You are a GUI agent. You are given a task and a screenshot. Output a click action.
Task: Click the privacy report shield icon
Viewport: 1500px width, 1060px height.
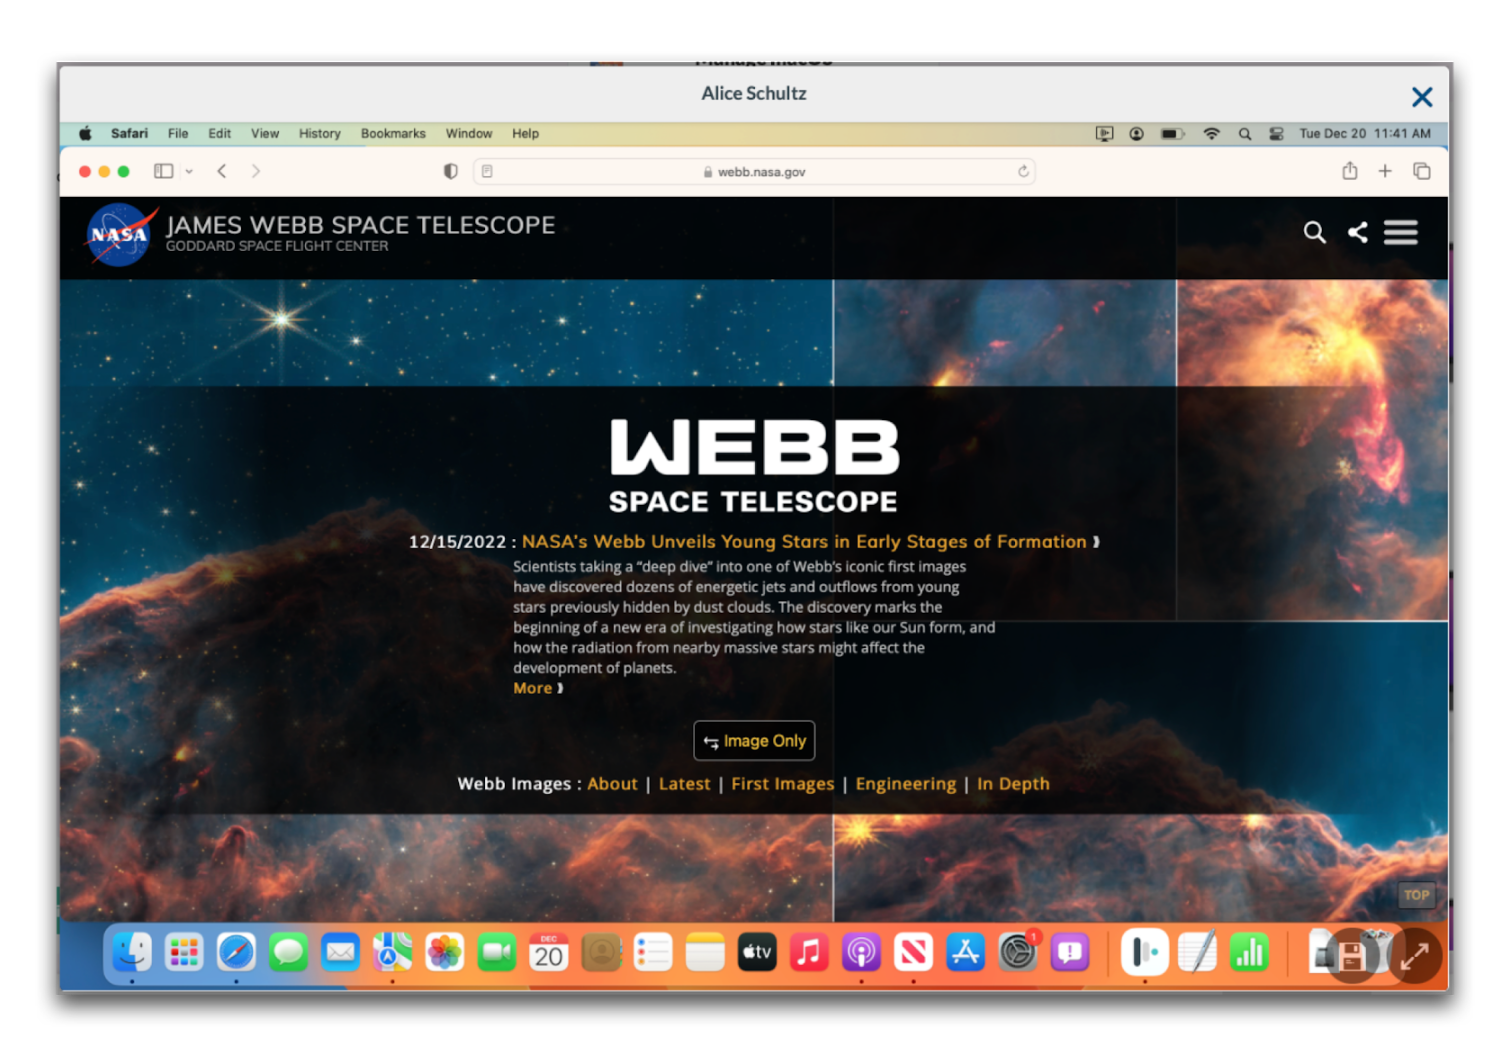pyautogui.click(x=451, y=171)
